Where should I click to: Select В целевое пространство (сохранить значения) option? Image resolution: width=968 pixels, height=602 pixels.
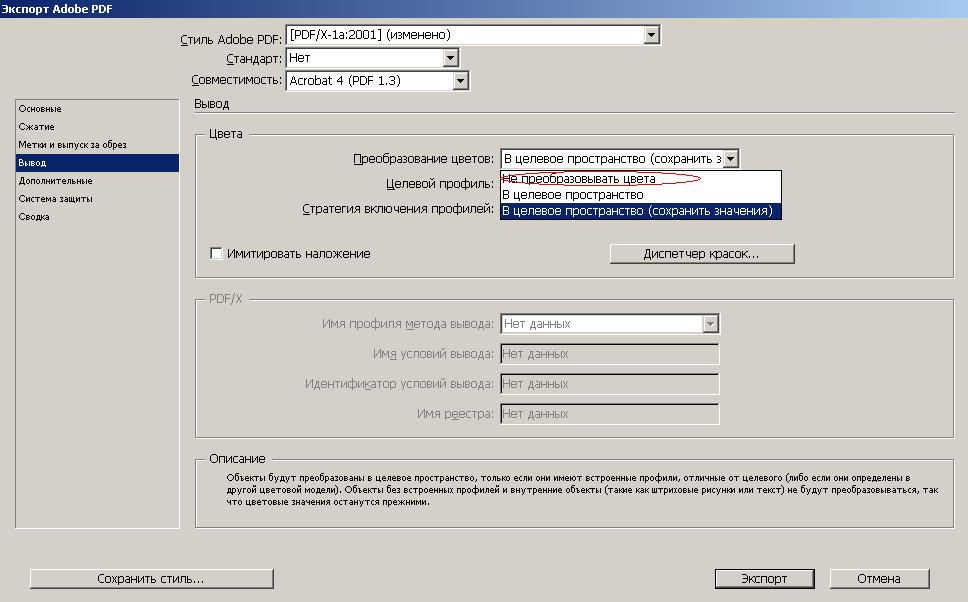coord(641,211)
